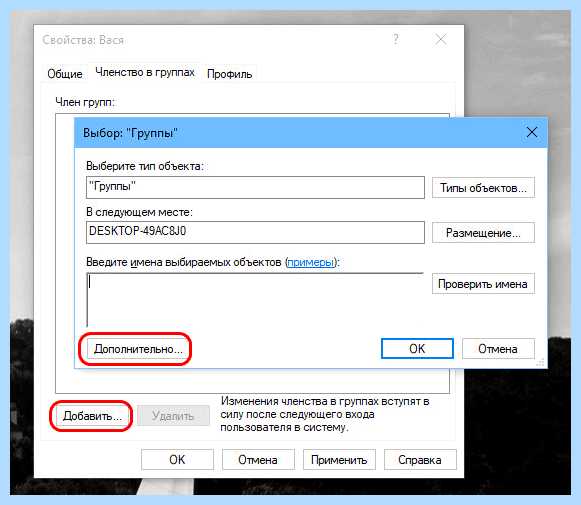Click the location field DESKTOP-49AC8J0
The width and height of the screenshot is (581, 505).
click(255, 232)
